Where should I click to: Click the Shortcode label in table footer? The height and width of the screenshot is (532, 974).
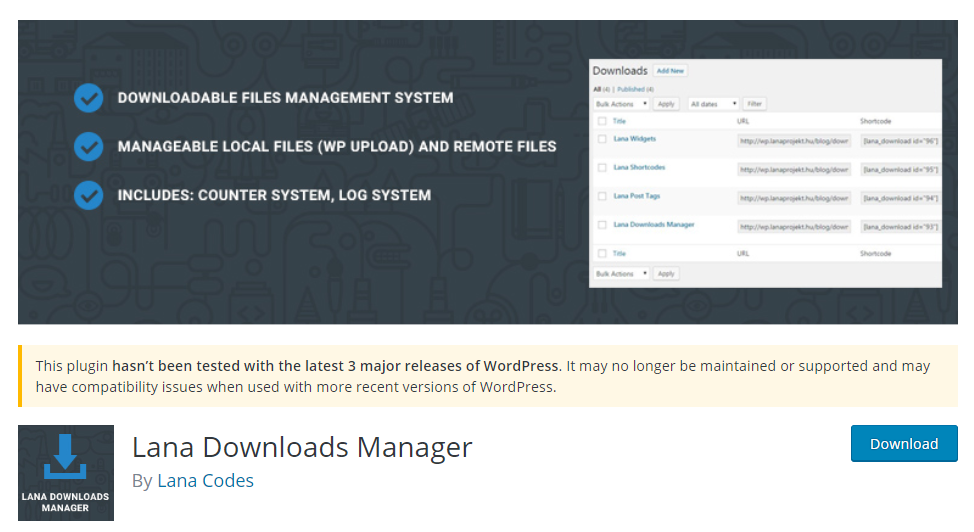coord(875,254)
